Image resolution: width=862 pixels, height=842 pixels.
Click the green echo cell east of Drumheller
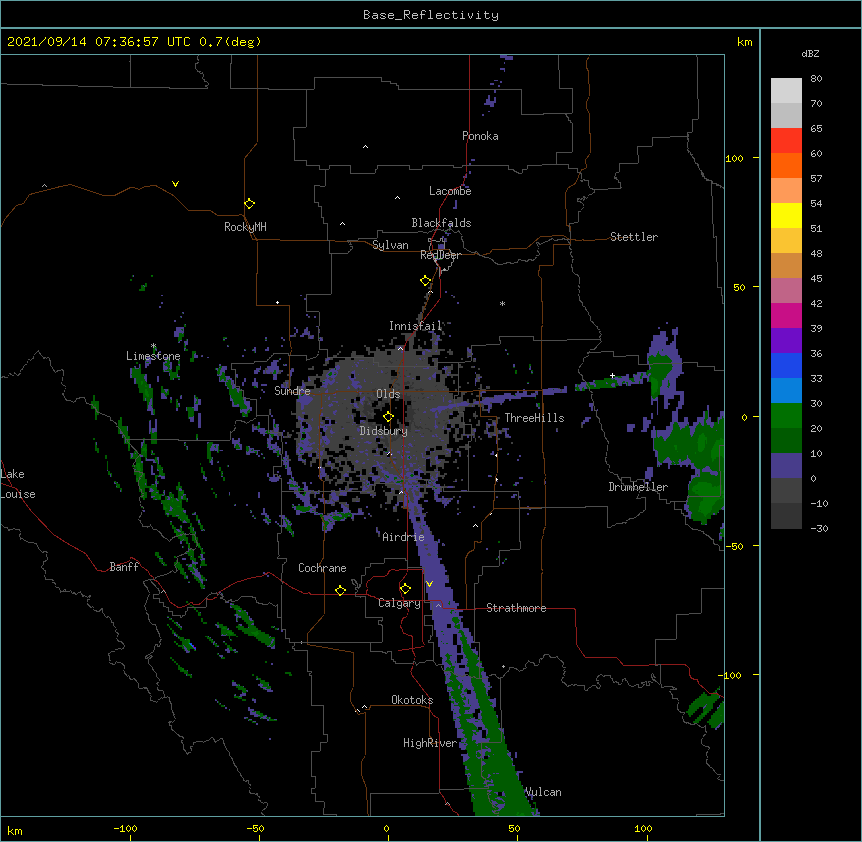705,494
